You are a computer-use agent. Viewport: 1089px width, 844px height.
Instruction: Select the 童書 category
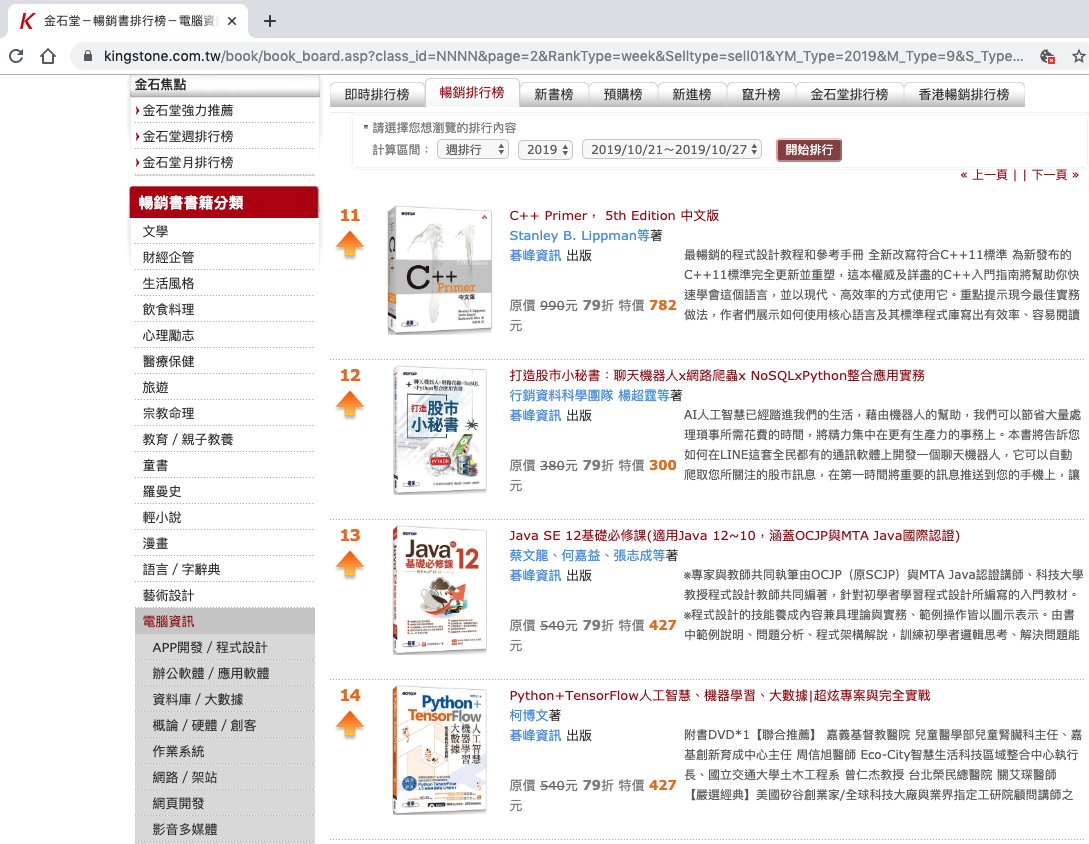click(x=156, y=466)
